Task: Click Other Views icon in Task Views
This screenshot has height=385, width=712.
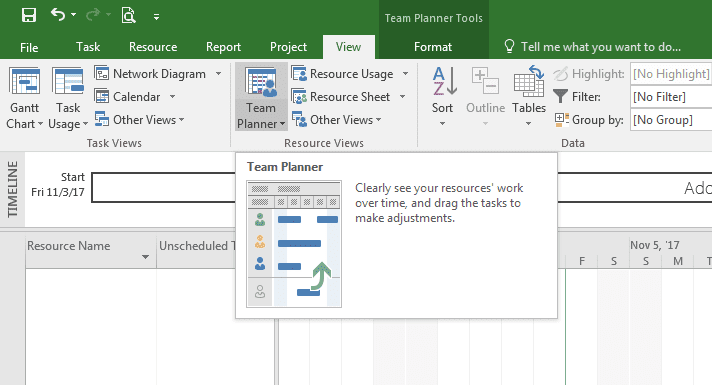Action: coord(102,119)
